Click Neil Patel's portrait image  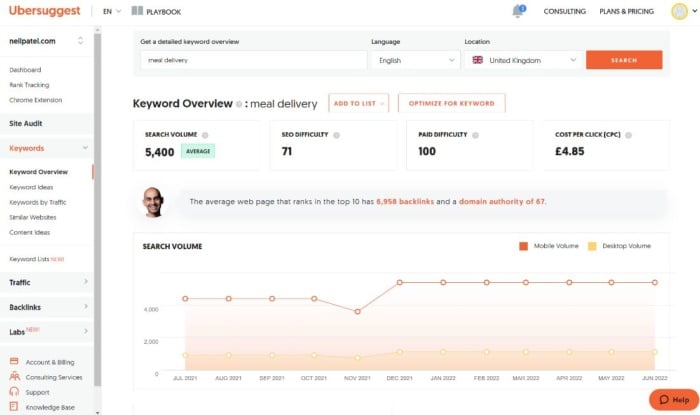click(153, 202)
